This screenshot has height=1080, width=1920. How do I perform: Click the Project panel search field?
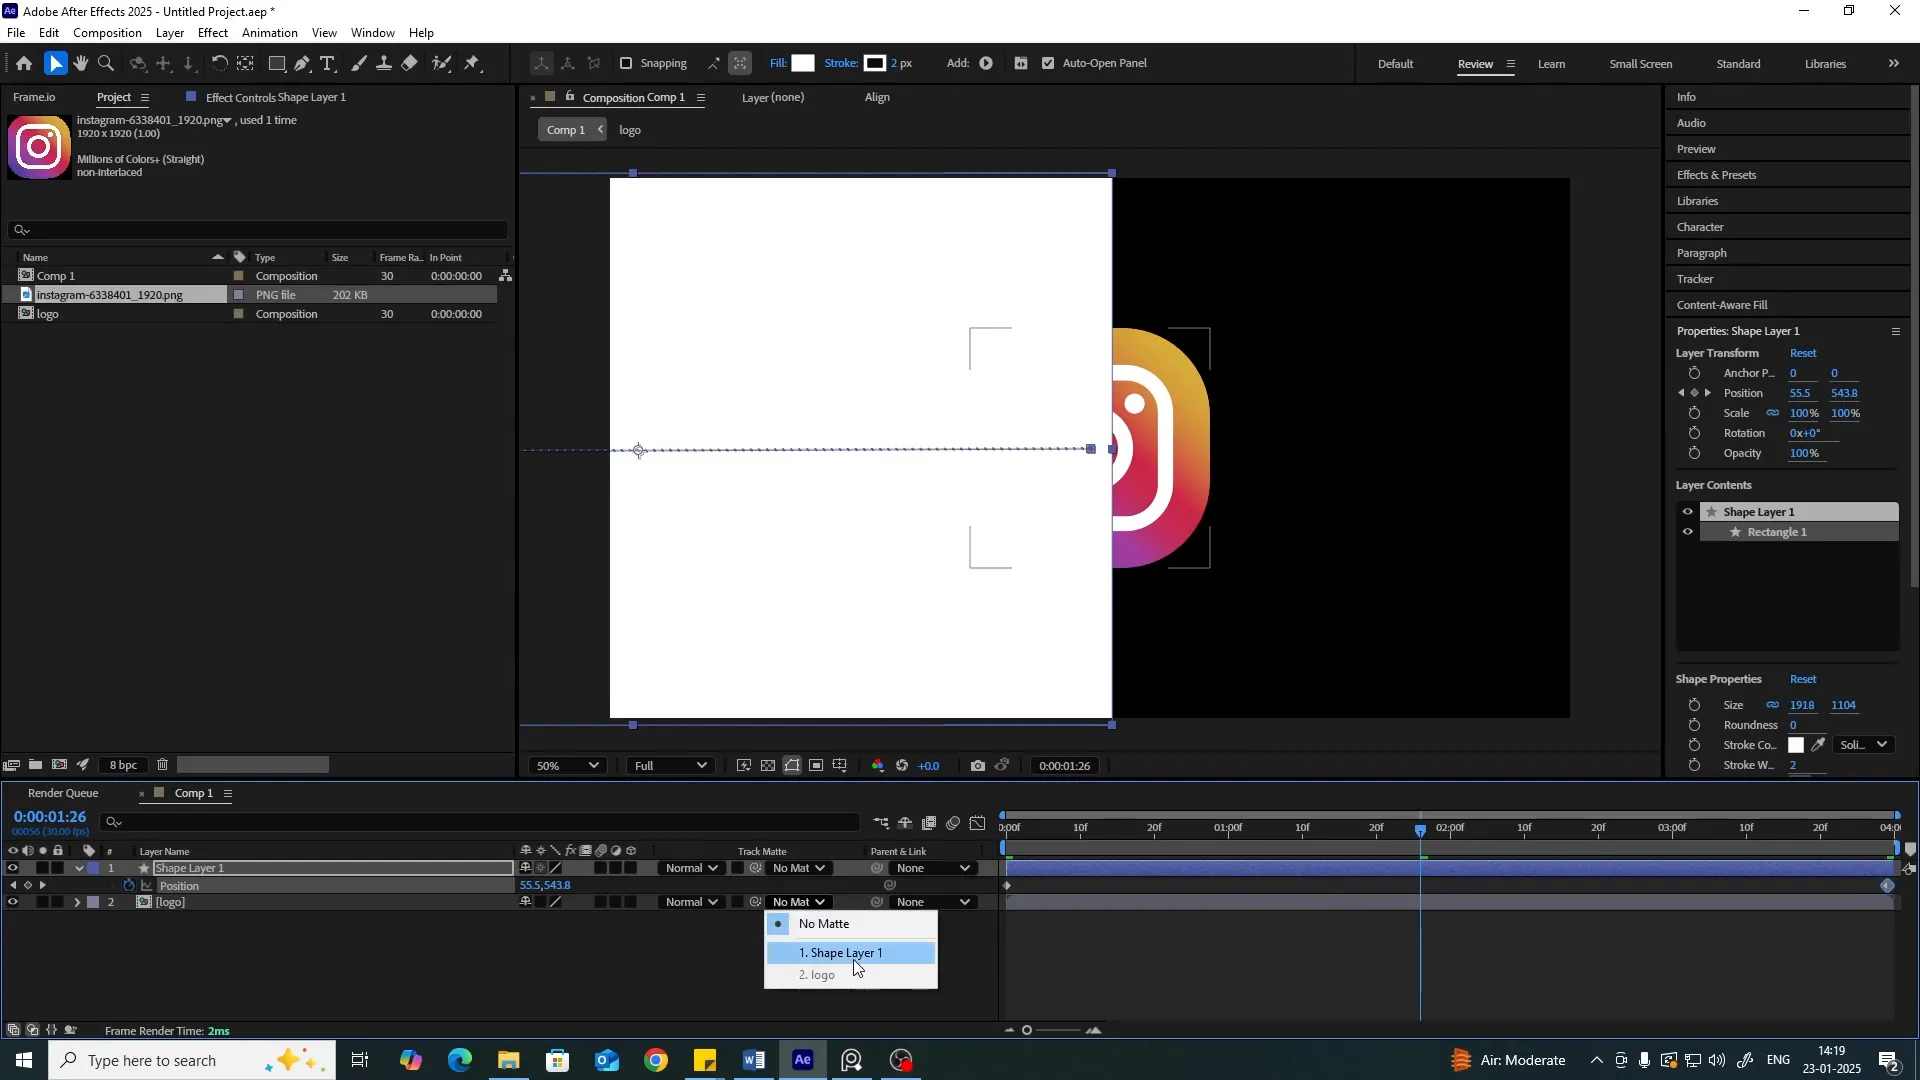(x=258, y=230)
